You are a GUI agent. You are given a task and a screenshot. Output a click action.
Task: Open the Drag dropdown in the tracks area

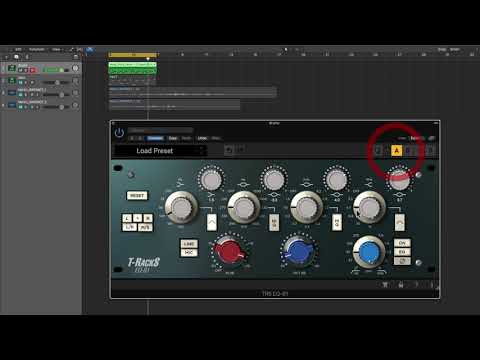click(455, 49)
